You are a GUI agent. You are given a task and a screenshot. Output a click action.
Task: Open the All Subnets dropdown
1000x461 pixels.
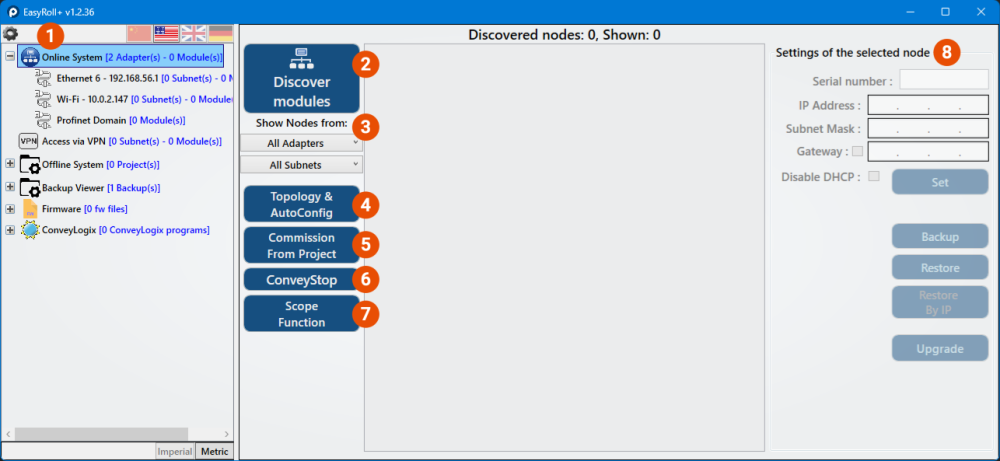tap(301, 165)
